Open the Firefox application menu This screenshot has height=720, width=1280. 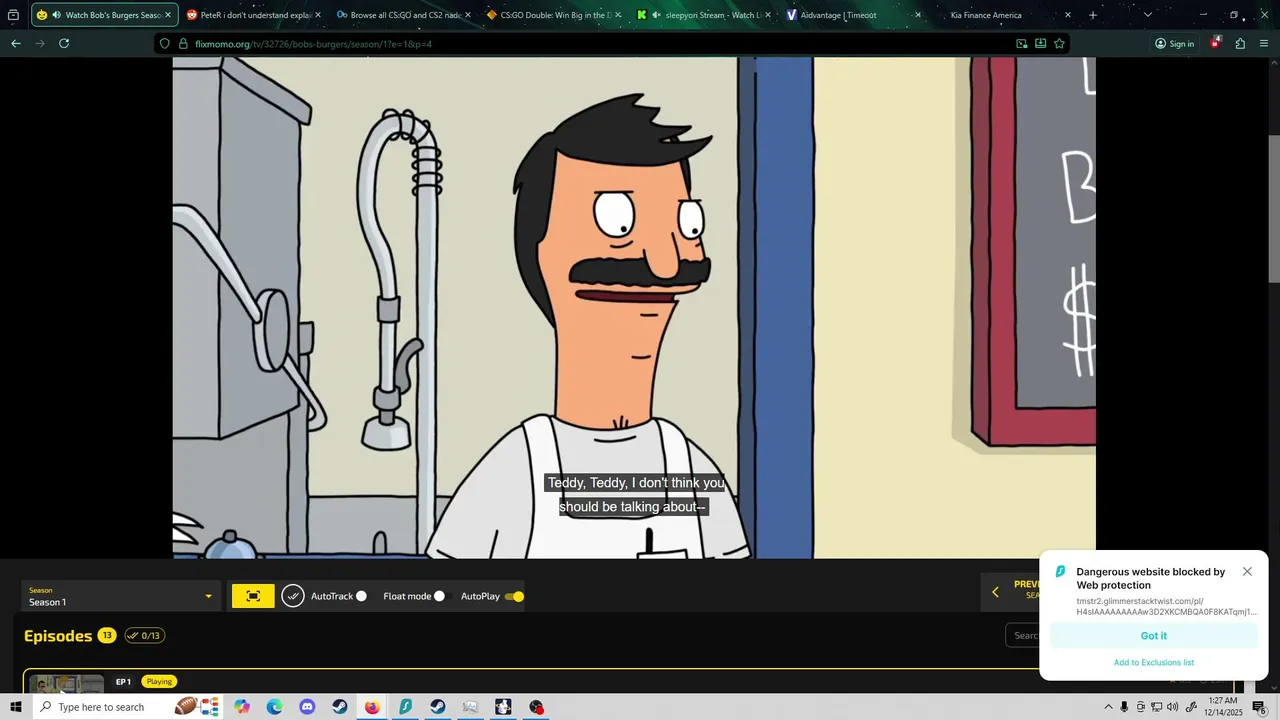pos(1264,44)
